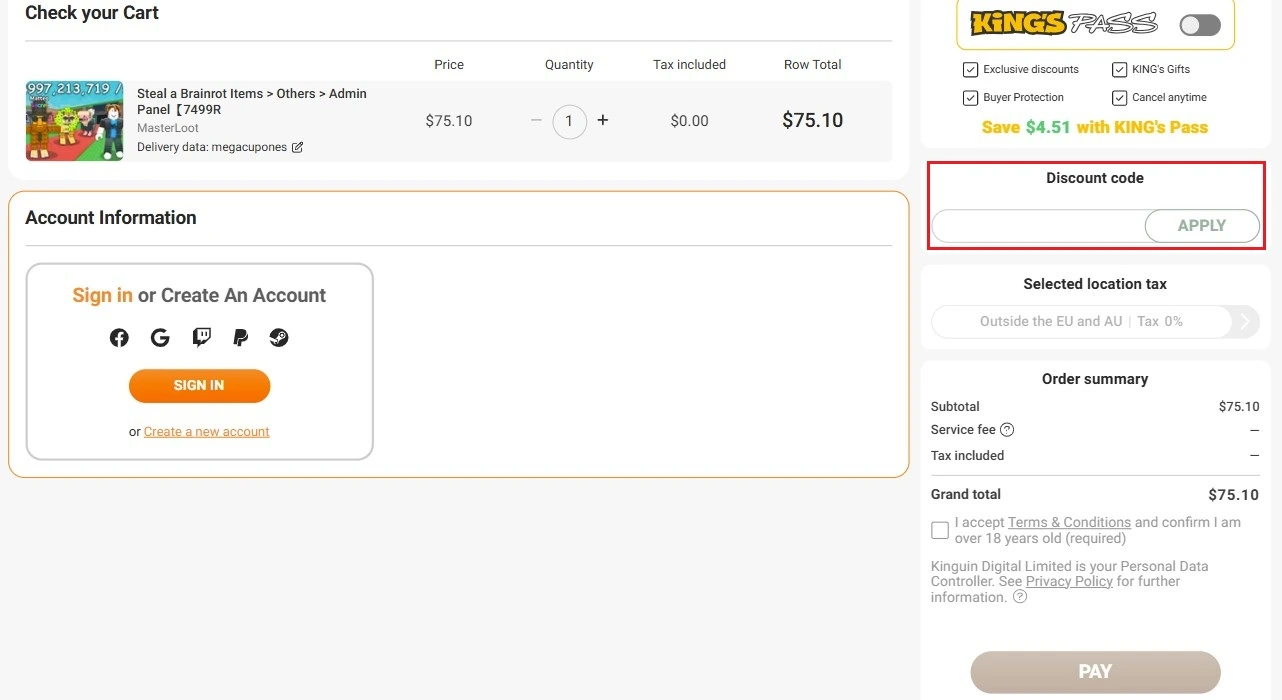Edit delivery data pencil icon
This screenshot has width=1282, height=700.
point(297,148)
